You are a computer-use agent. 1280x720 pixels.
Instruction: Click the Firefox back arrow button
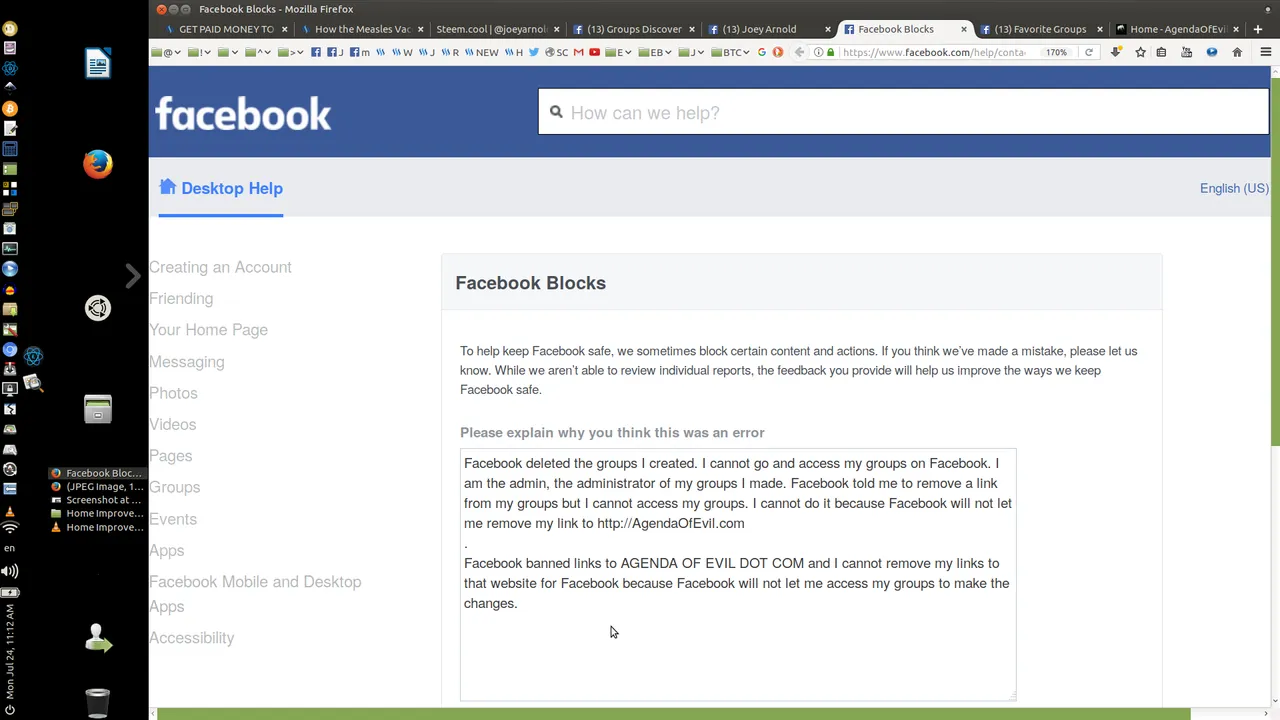click(799, 52)
